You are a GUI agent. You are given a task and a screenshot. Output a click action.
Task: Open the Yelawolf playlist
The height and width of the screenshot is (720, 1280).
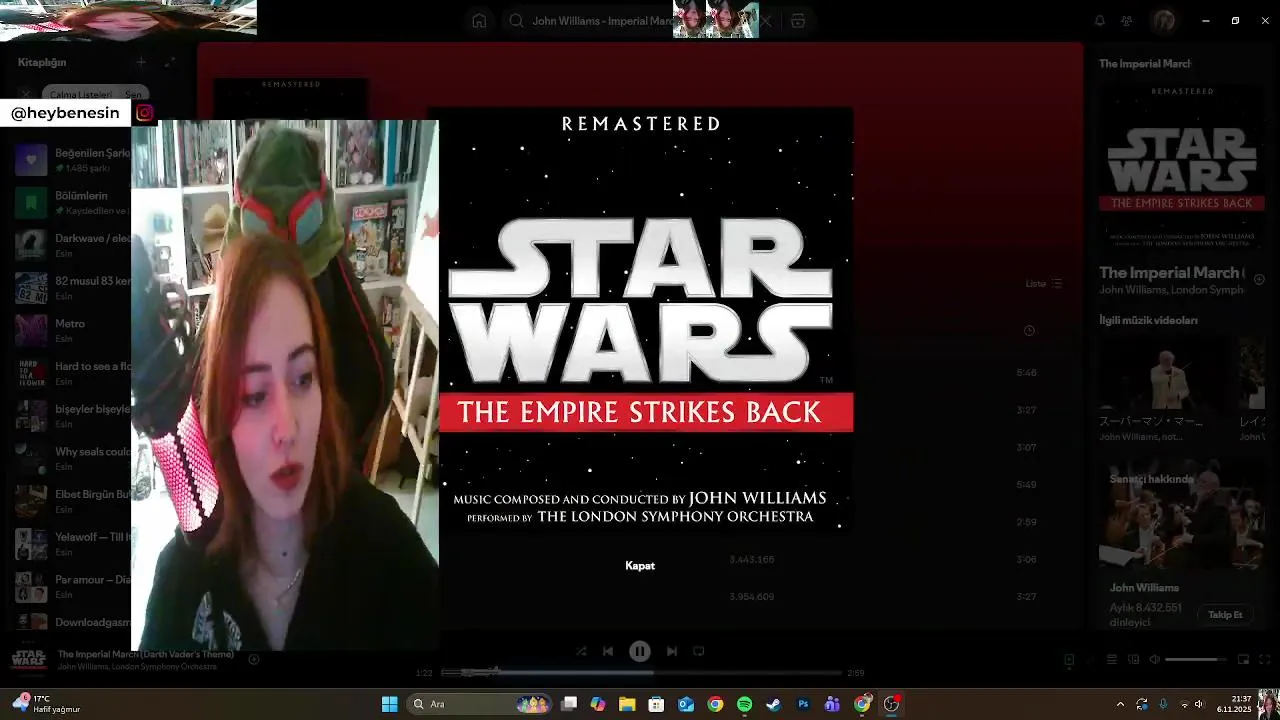(x=72, y=543)
